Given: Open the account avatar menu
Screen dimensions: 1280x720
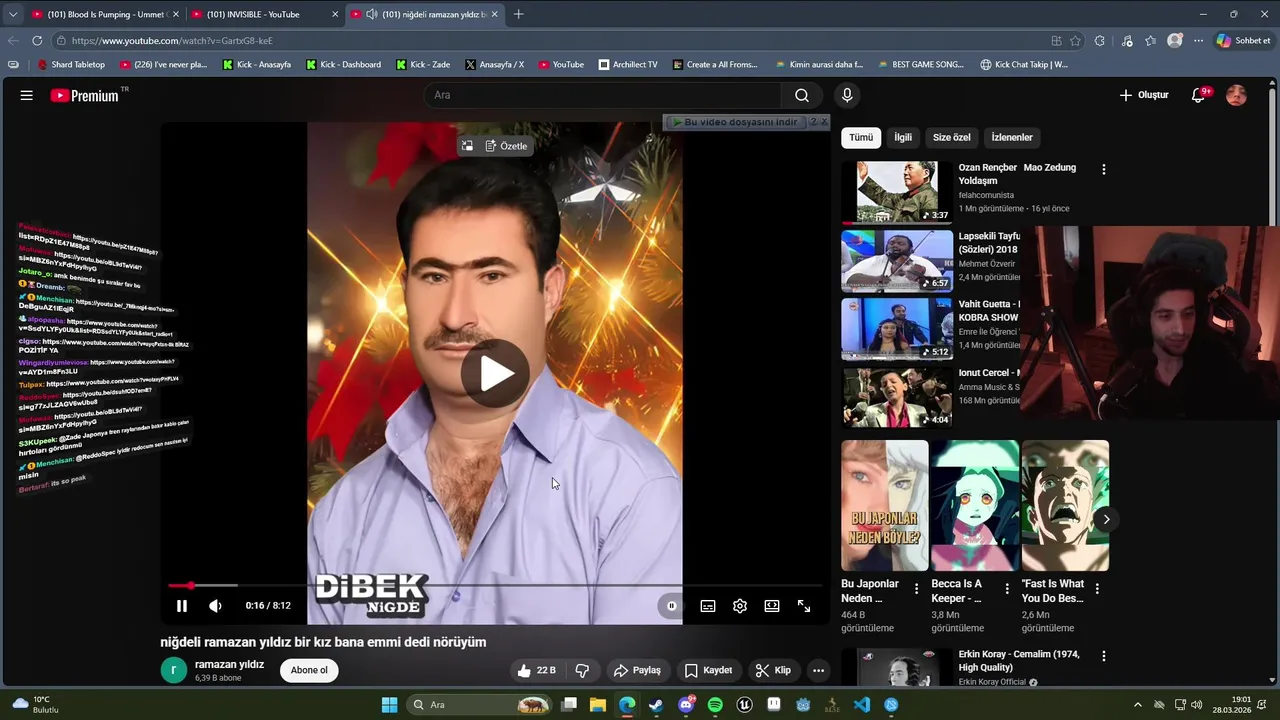Looking at the screenshot, I should point(1237,95).
